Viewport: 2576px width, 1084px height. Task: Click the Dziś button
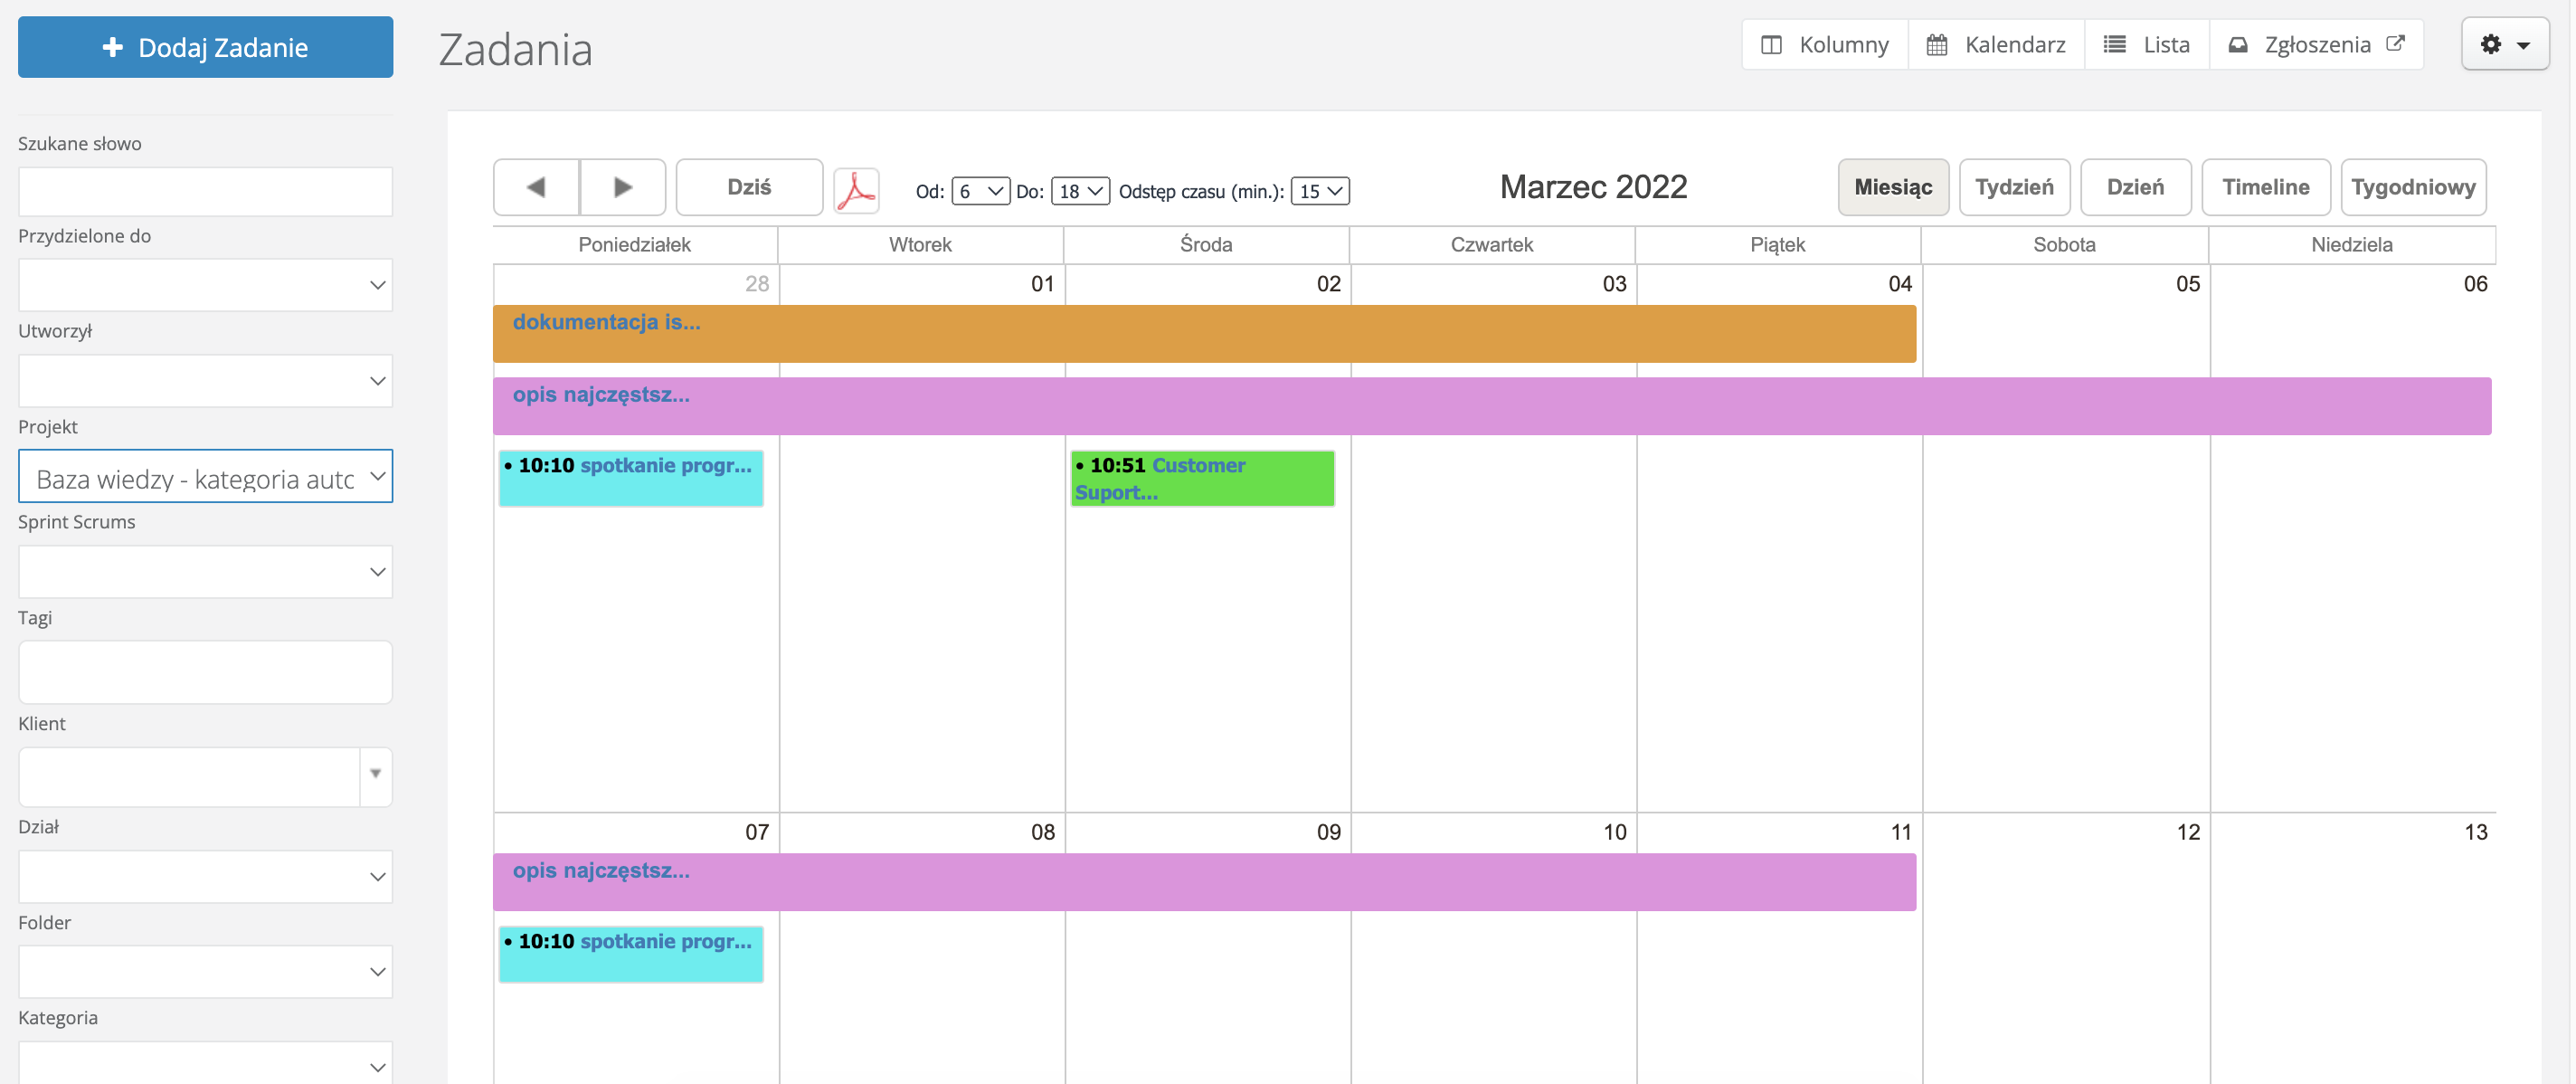pyautogui.click(x=749, y=187)
